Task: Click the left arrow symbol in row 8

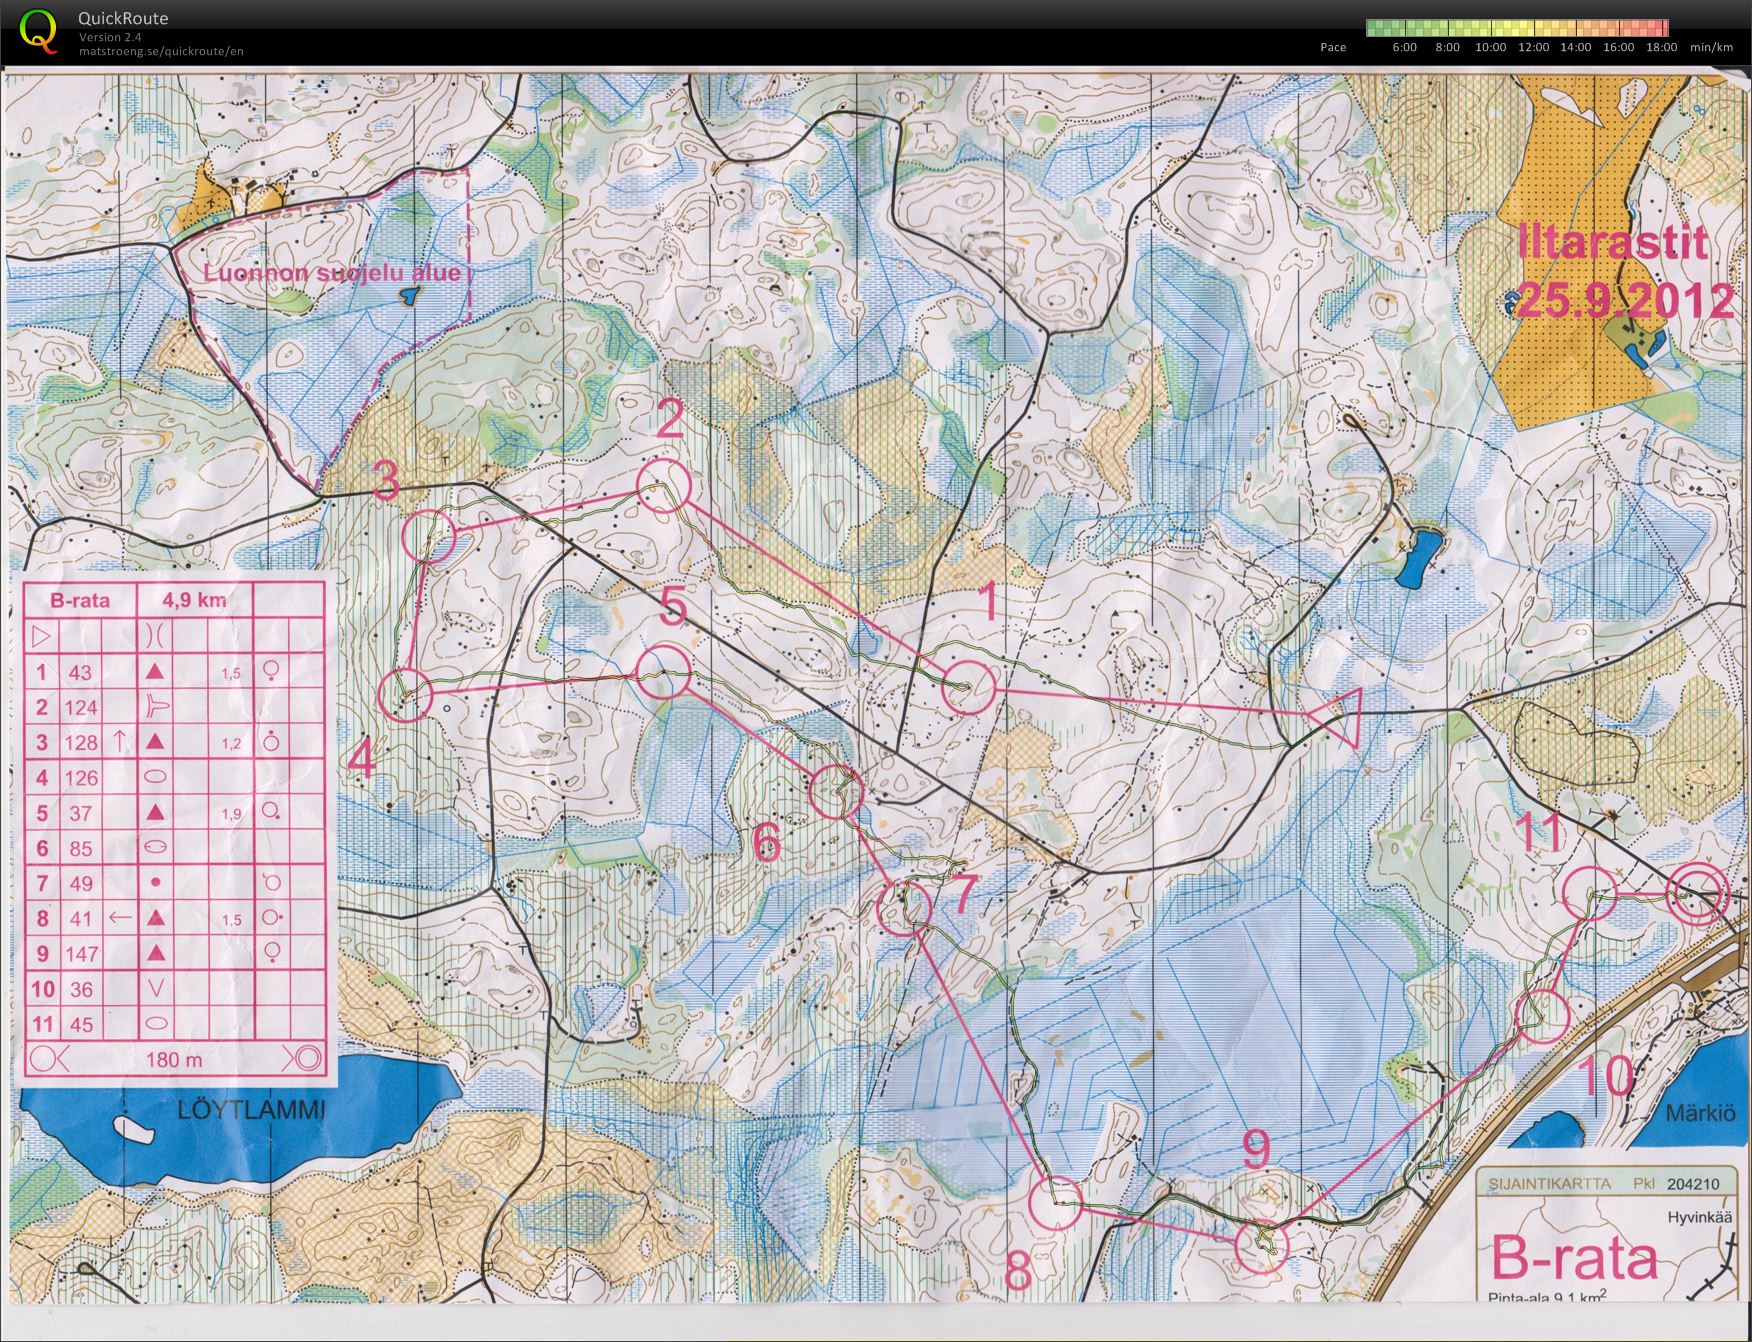Action: [x=119, y=917]
